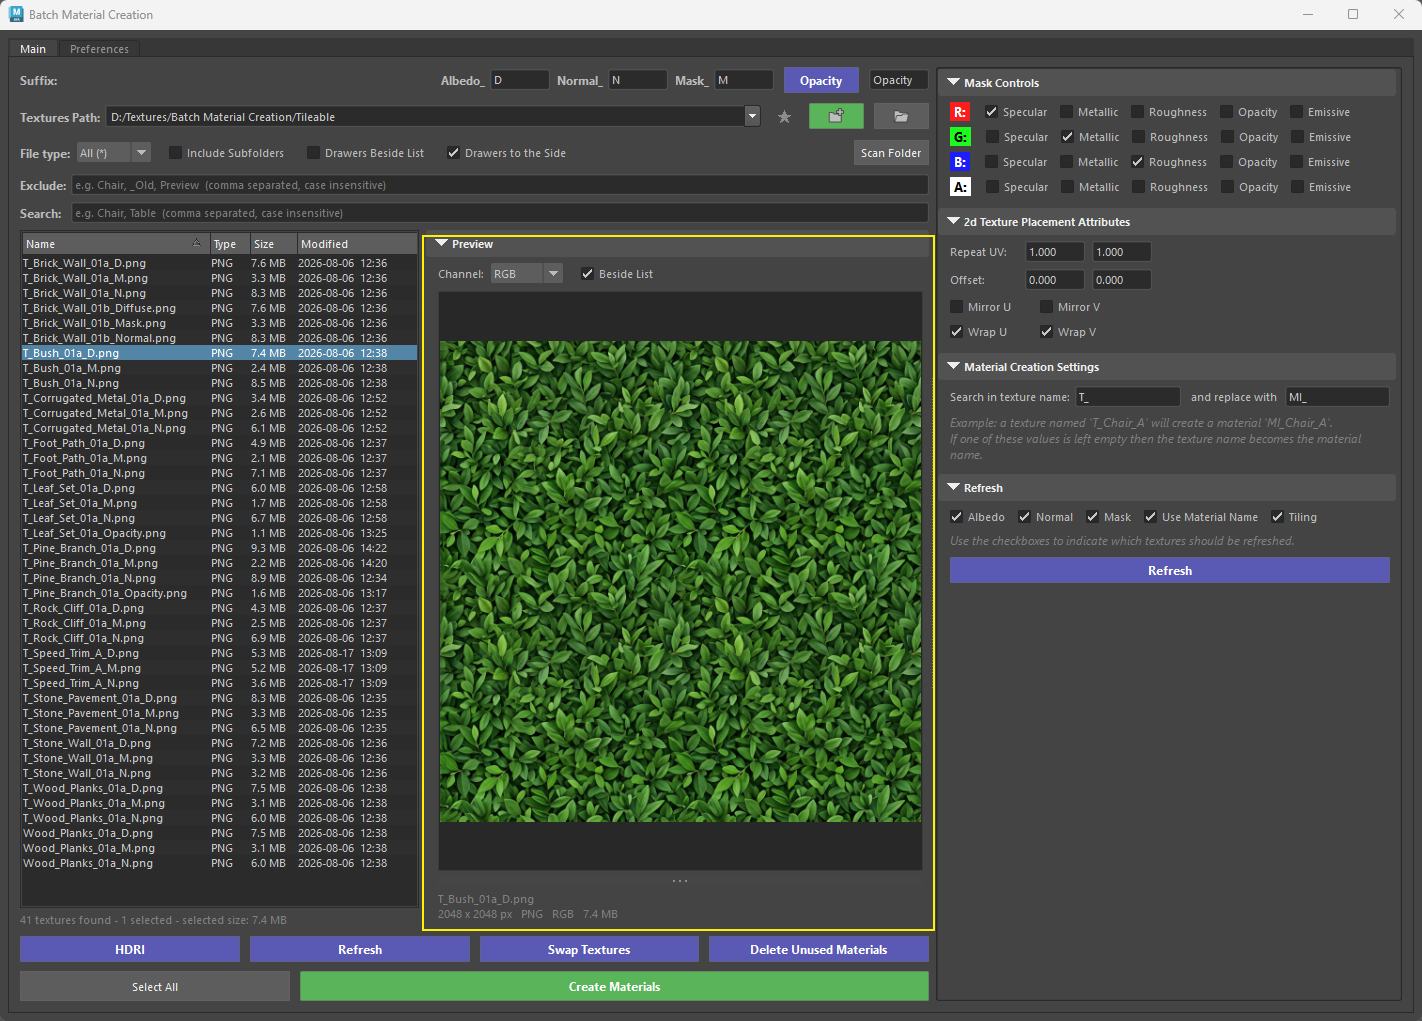
Task: Switch to the Preferences tab
Action: point(99,49)
